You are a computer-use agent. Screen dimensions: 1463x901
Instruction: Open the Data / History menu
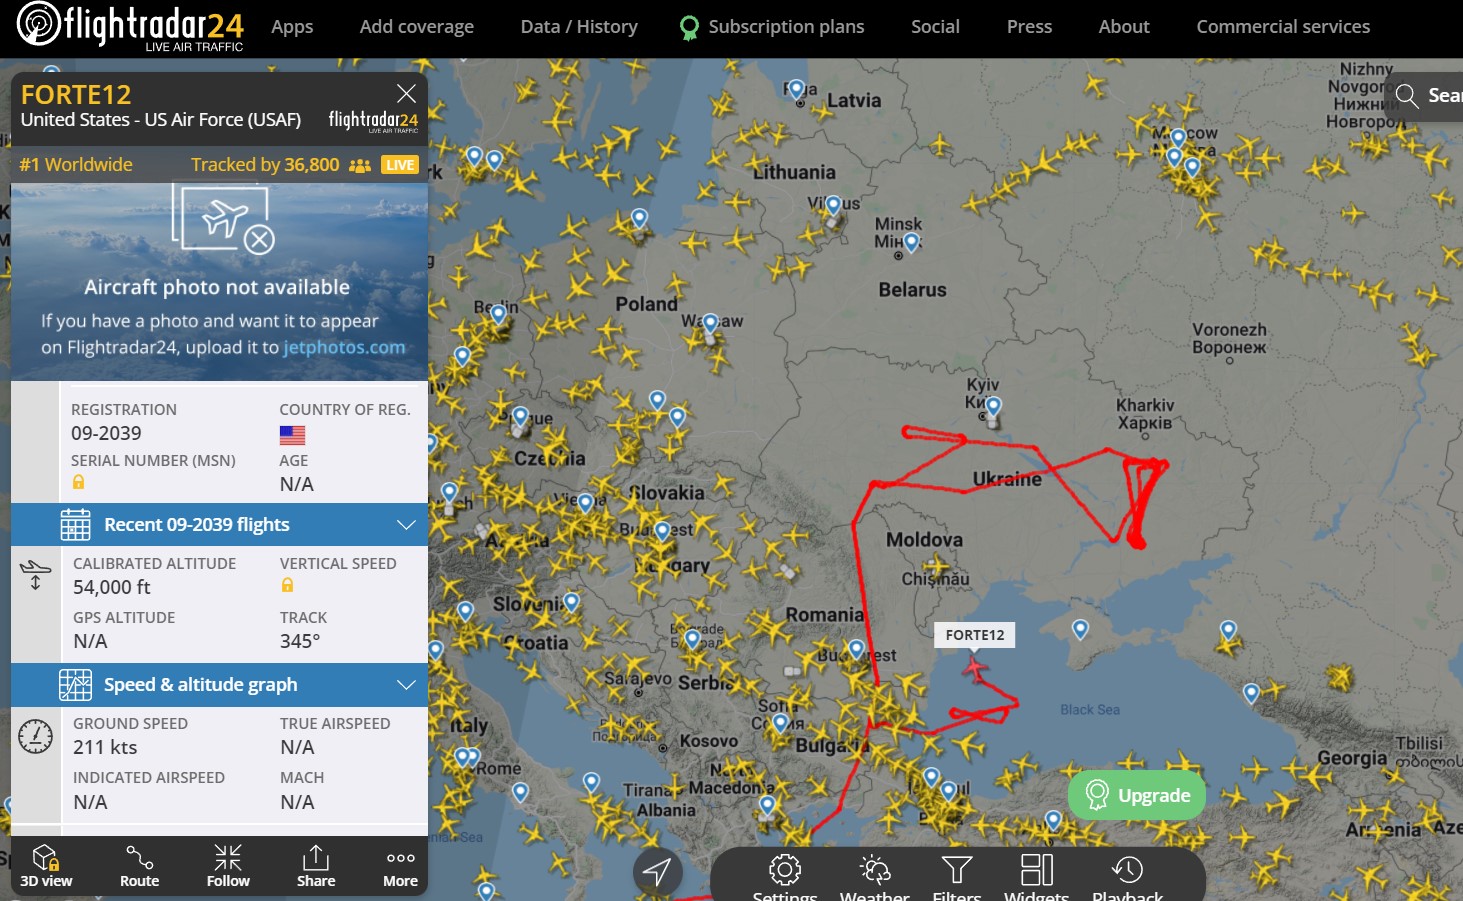coord(579,27)
